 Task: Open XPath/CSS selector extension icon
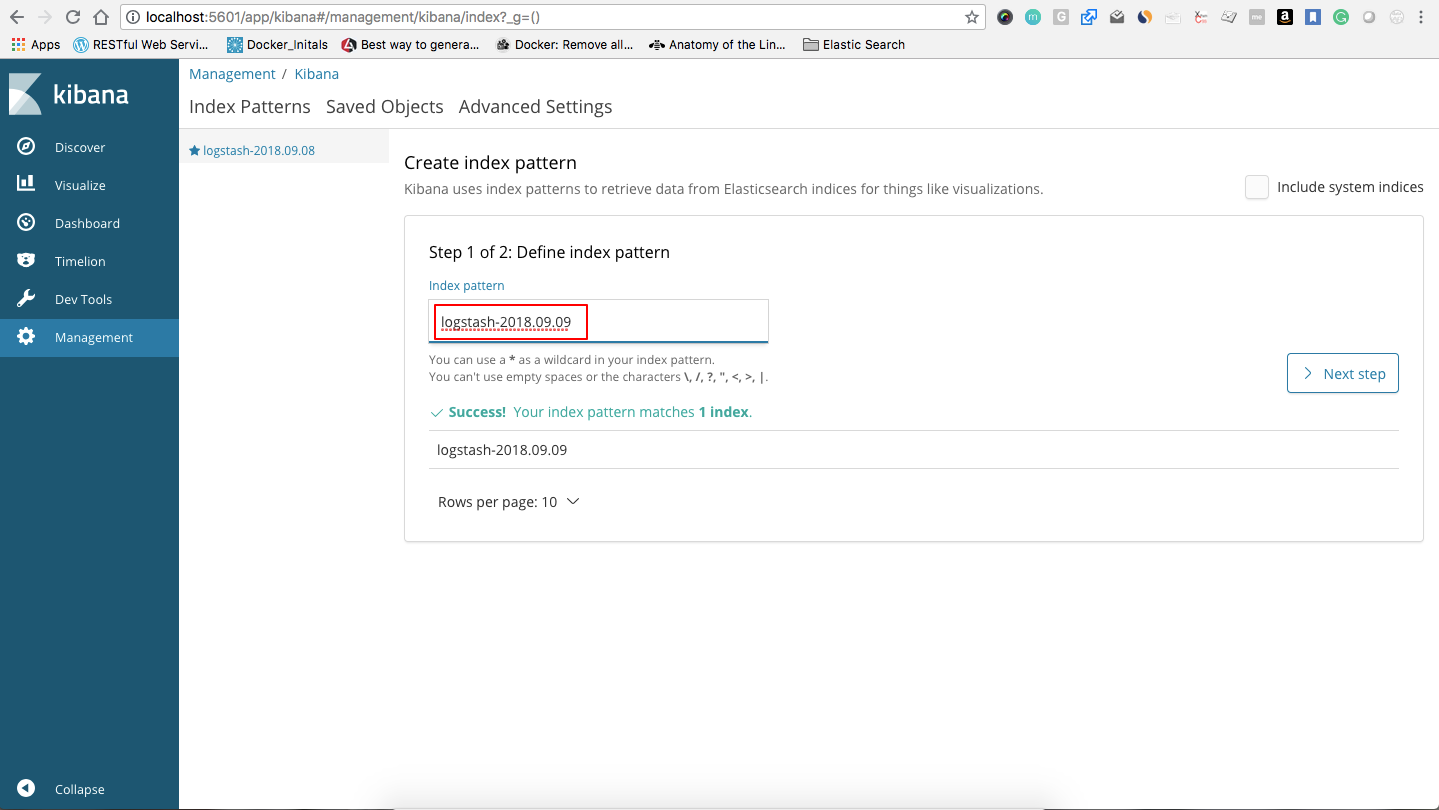1201,17
